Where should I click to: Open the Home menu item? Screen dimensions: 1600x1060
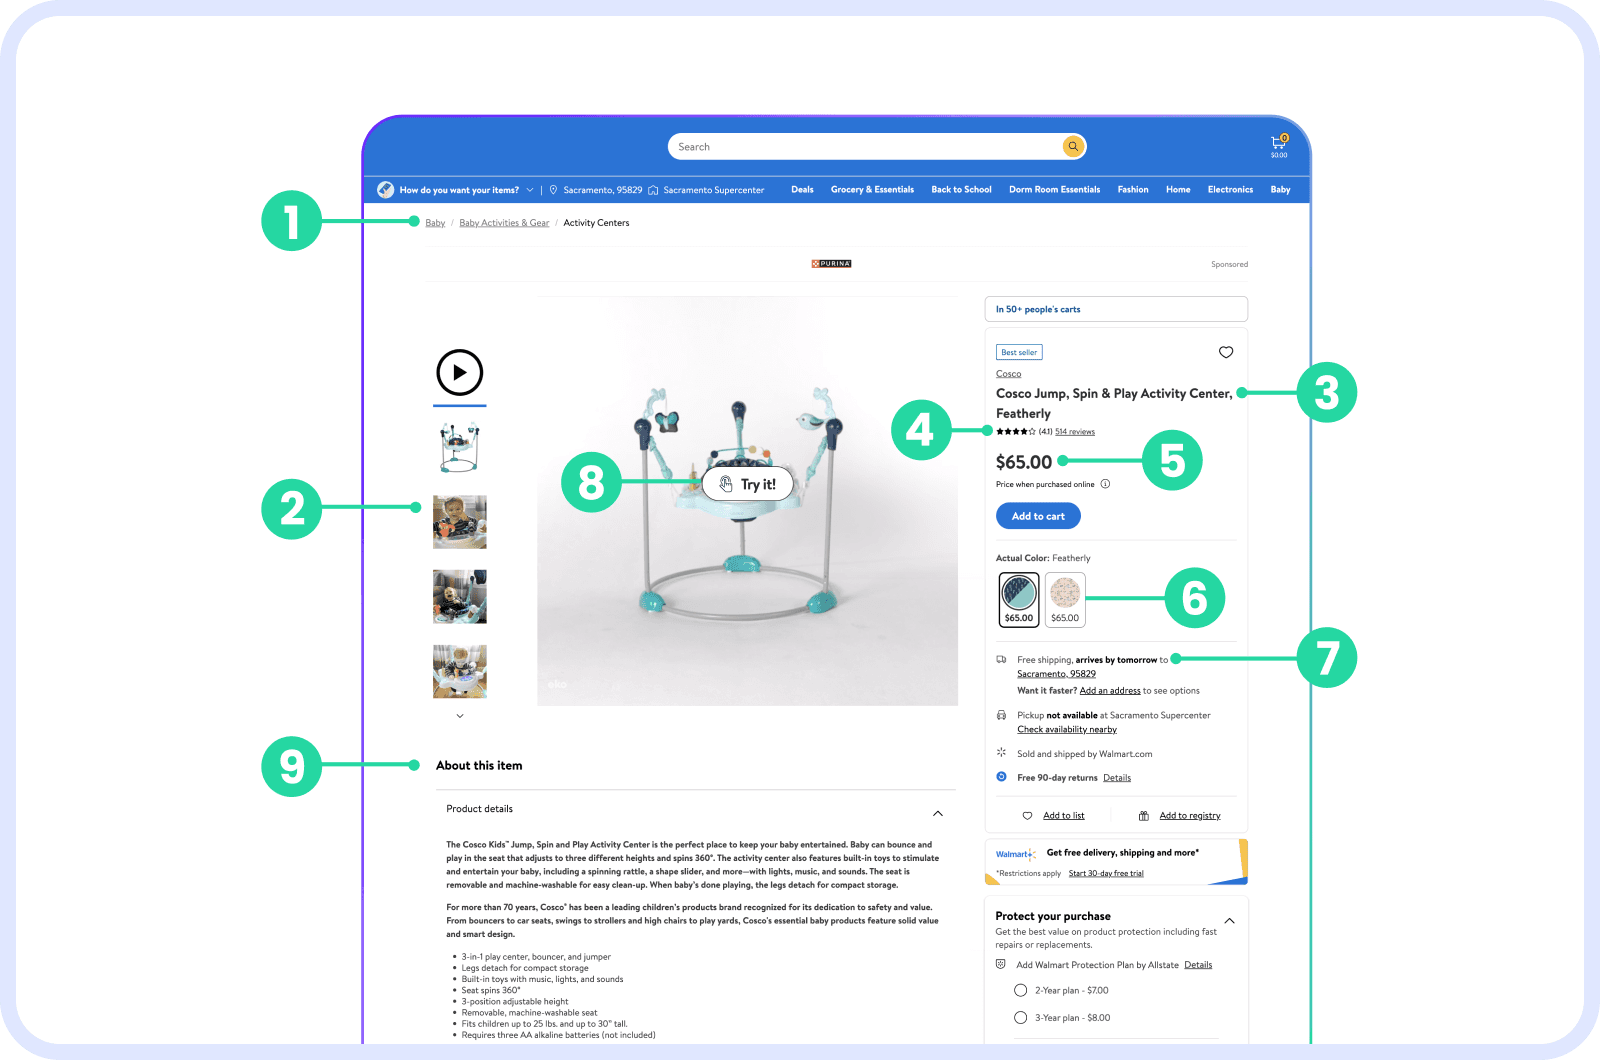[x=1178, y=190]
